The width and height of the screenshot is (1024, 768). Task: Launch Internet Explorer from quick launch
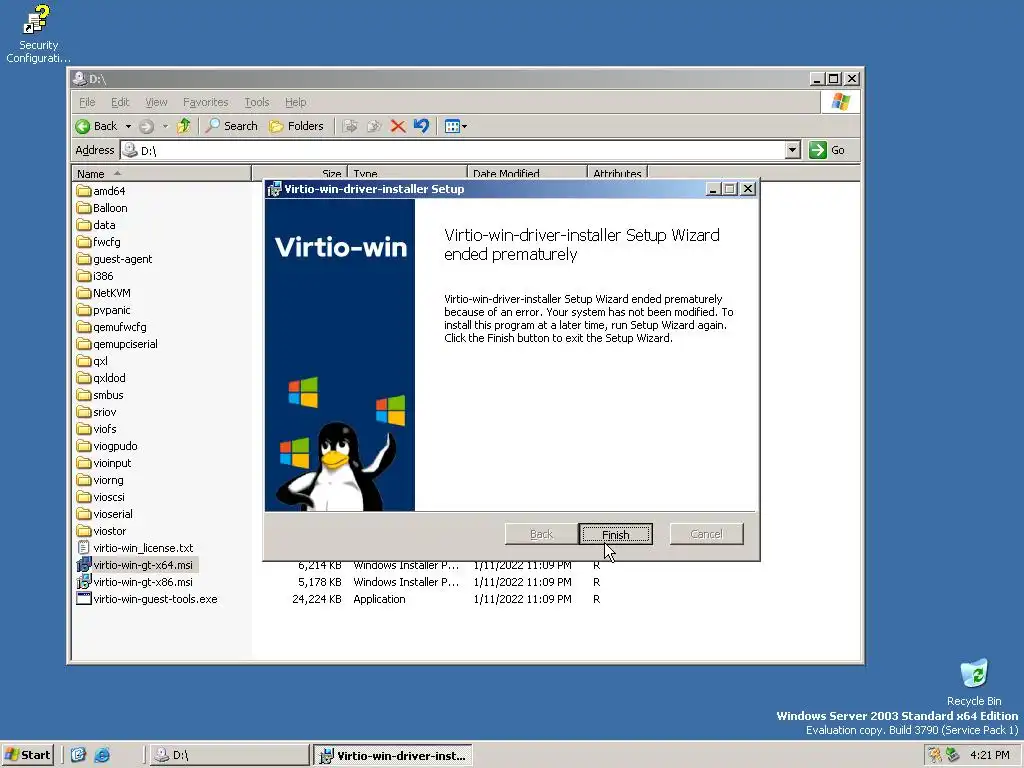click(x=102, y=755)
